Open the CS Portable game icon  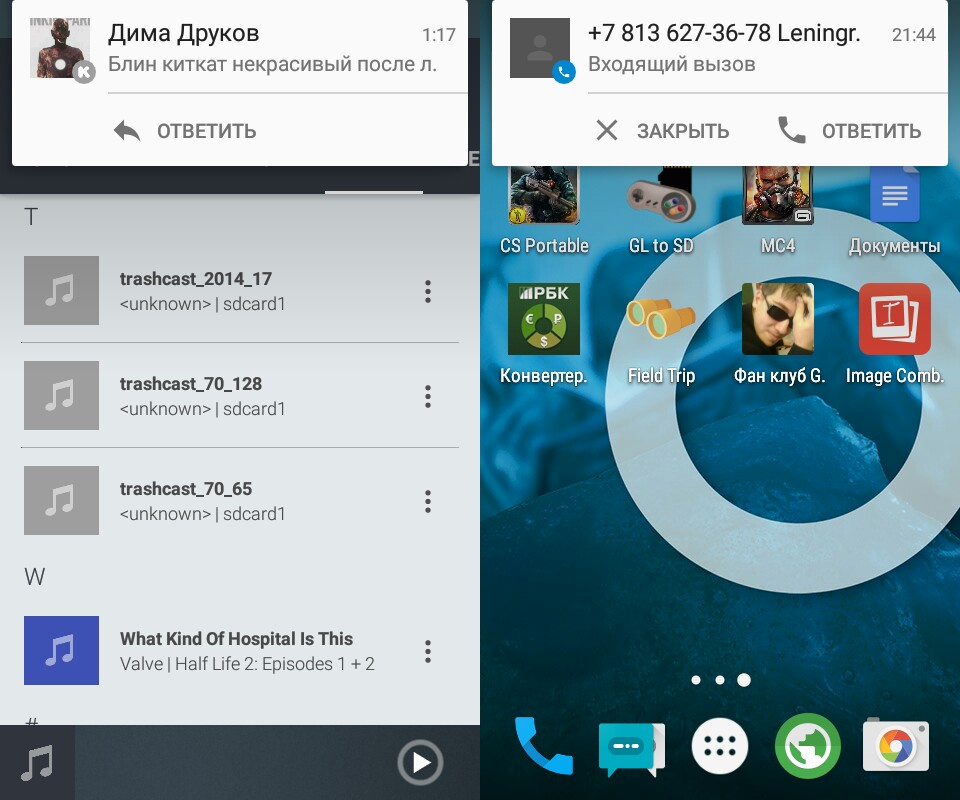pyautogui.click(x=544, y=196)
